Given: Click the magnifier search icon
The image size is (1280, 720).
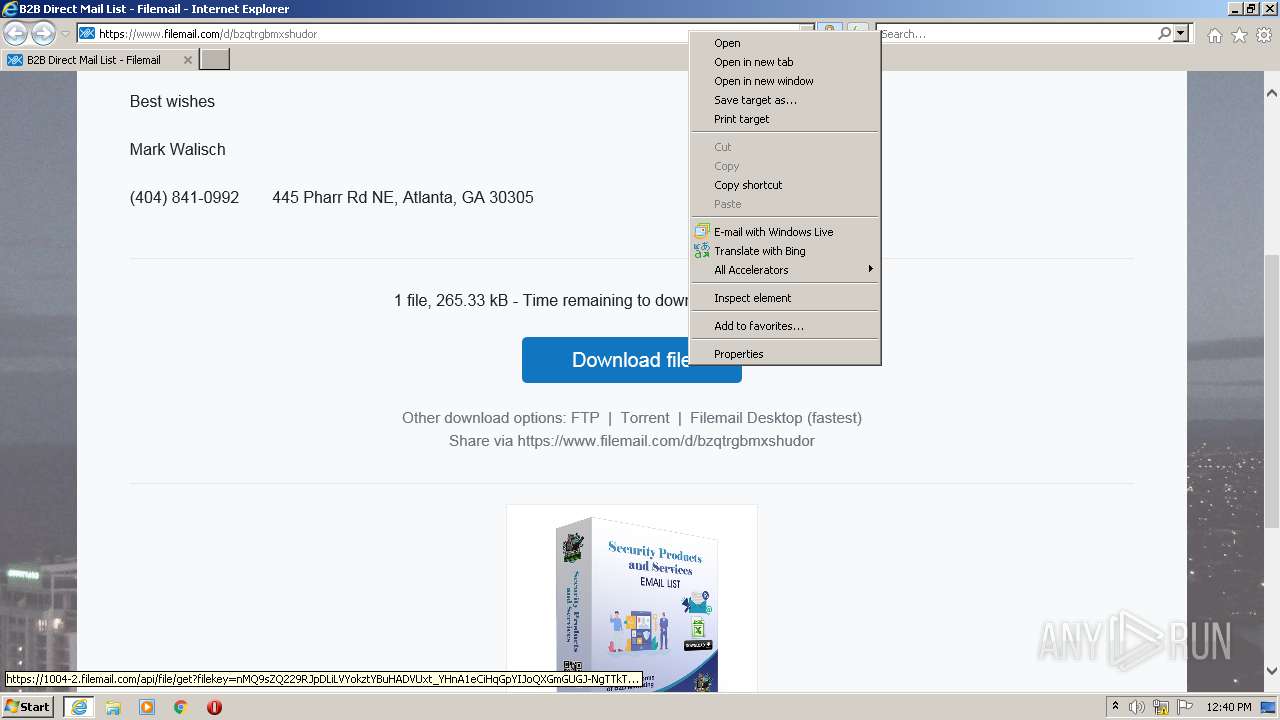Looking at the screenshot, I should (x=1164, y=34).
